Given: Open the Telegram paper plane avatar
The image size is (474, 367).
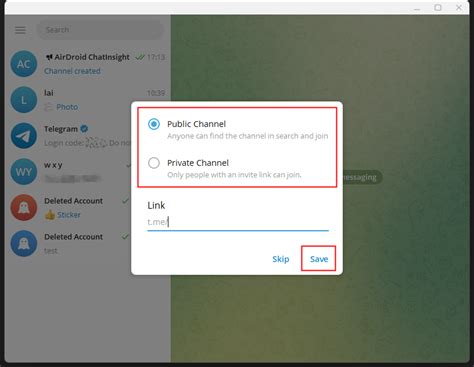Looking at the screenshot, I should click(24, 136).
